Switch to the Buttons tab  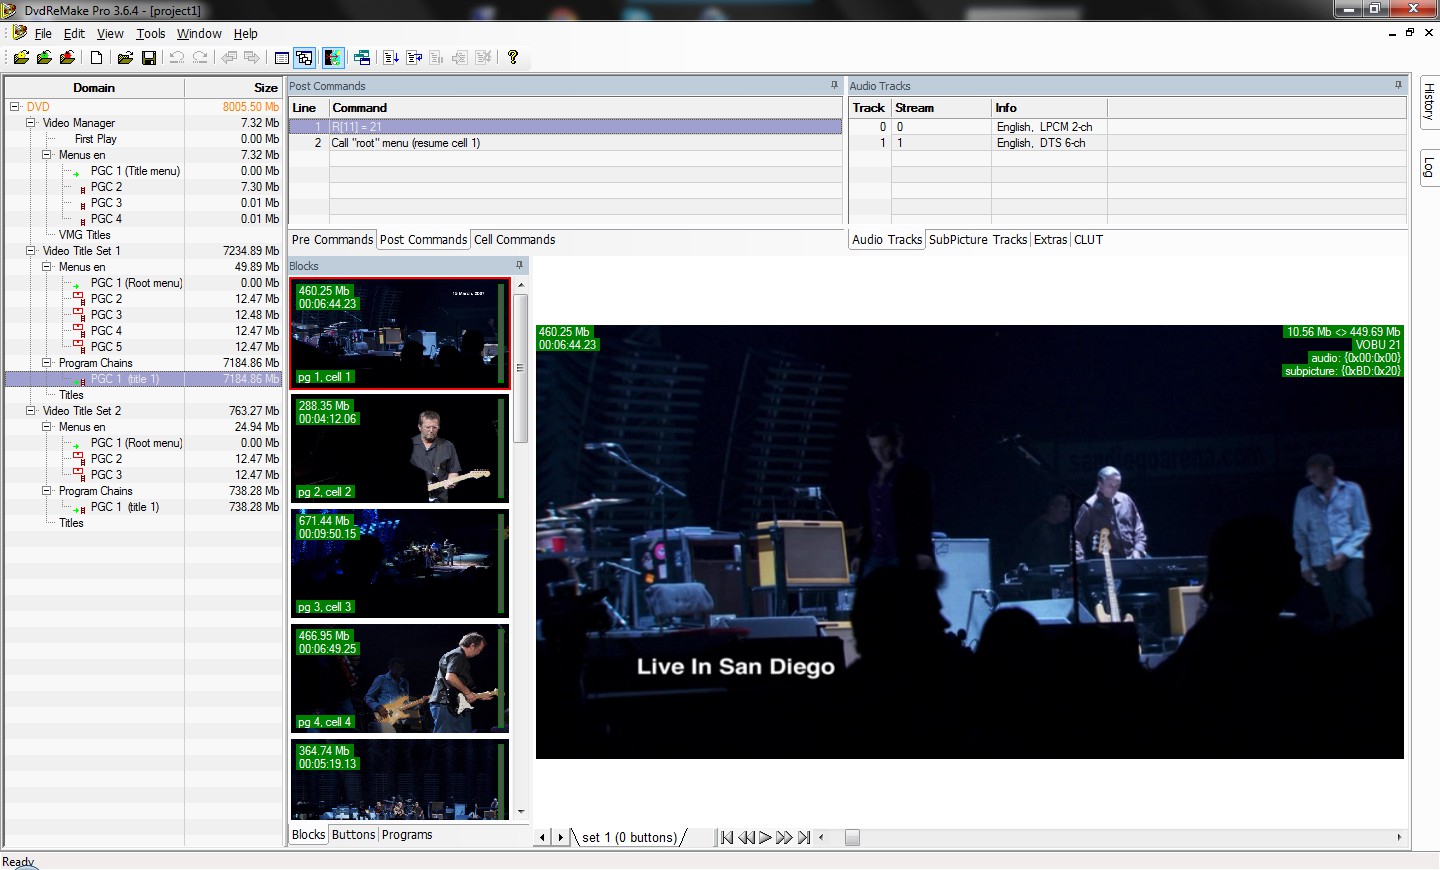(x=353, y=835)
